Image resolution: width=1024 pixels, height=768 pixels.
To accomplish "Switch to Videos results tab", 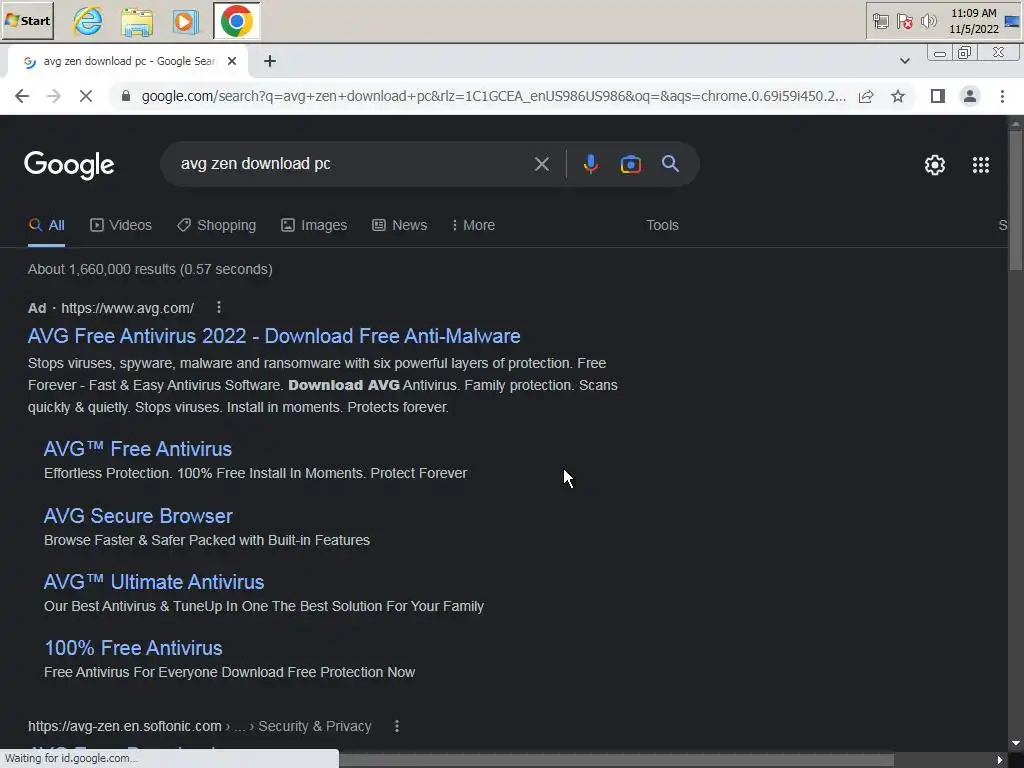I will tap(121, 225).
